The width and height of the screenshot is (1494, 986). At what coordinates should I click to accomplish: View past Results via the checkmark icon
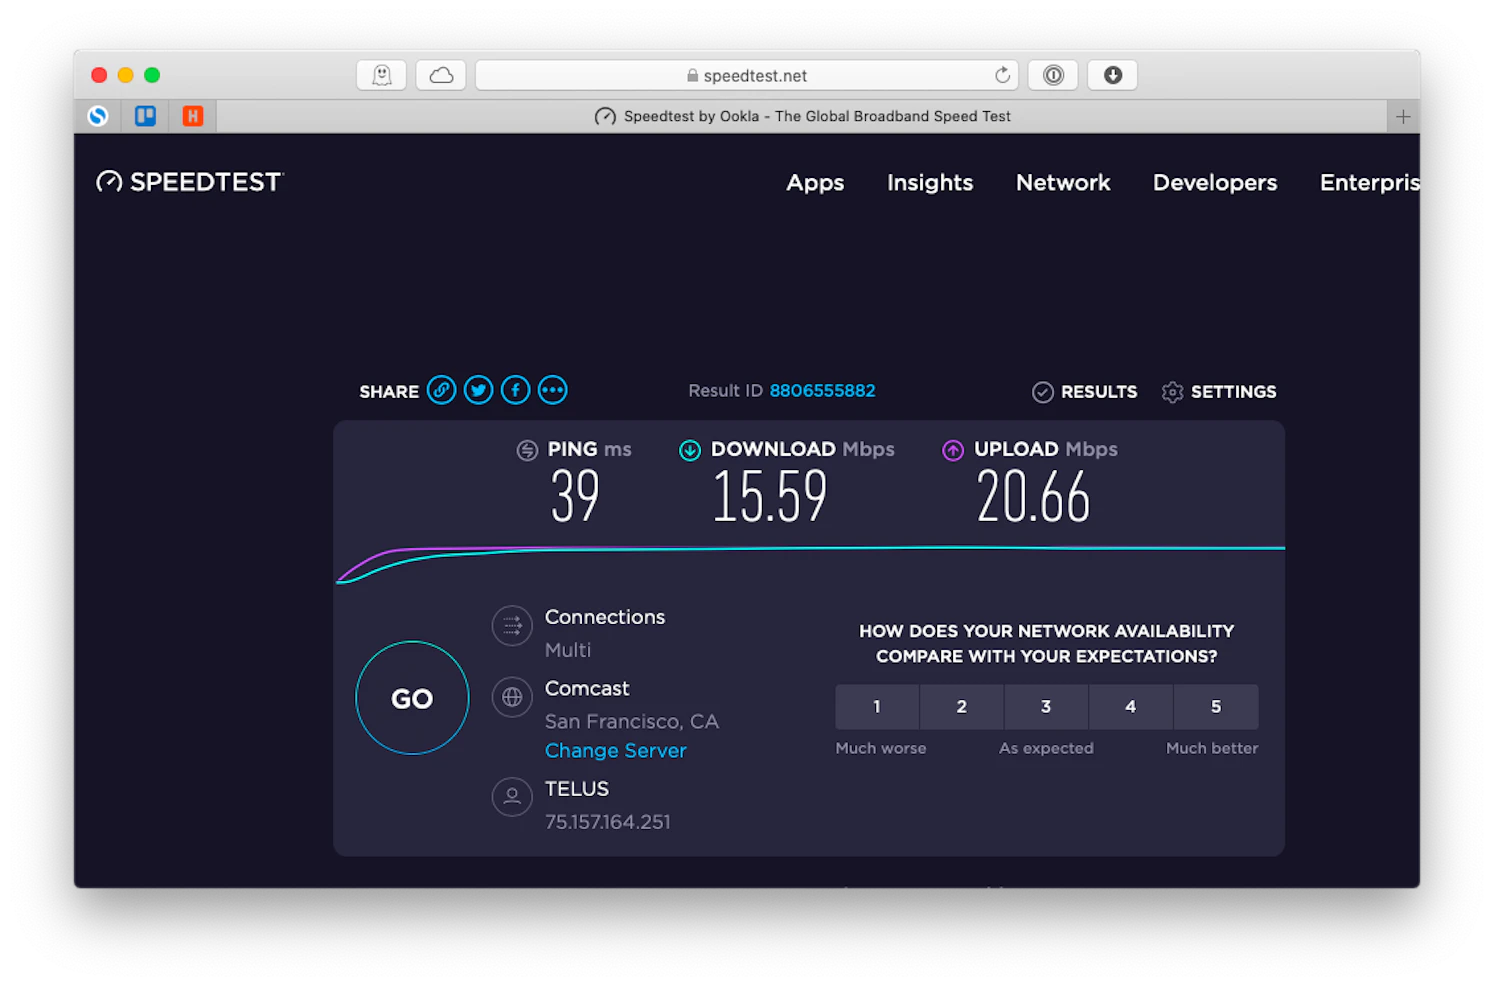tap(1043, 391)
